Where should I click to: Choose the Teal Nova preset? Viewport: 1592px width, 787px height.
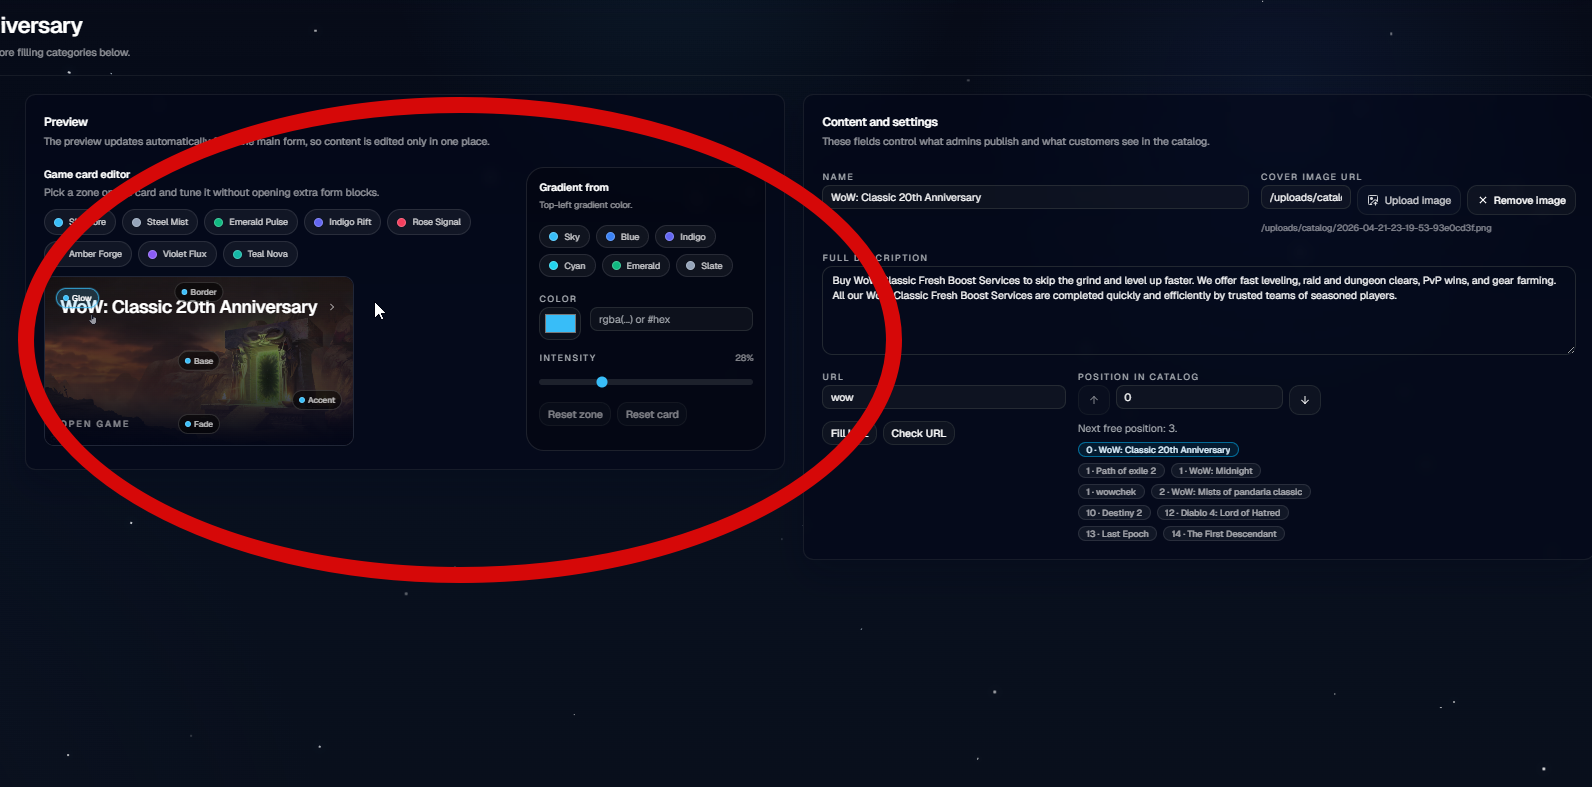point(260,254)
